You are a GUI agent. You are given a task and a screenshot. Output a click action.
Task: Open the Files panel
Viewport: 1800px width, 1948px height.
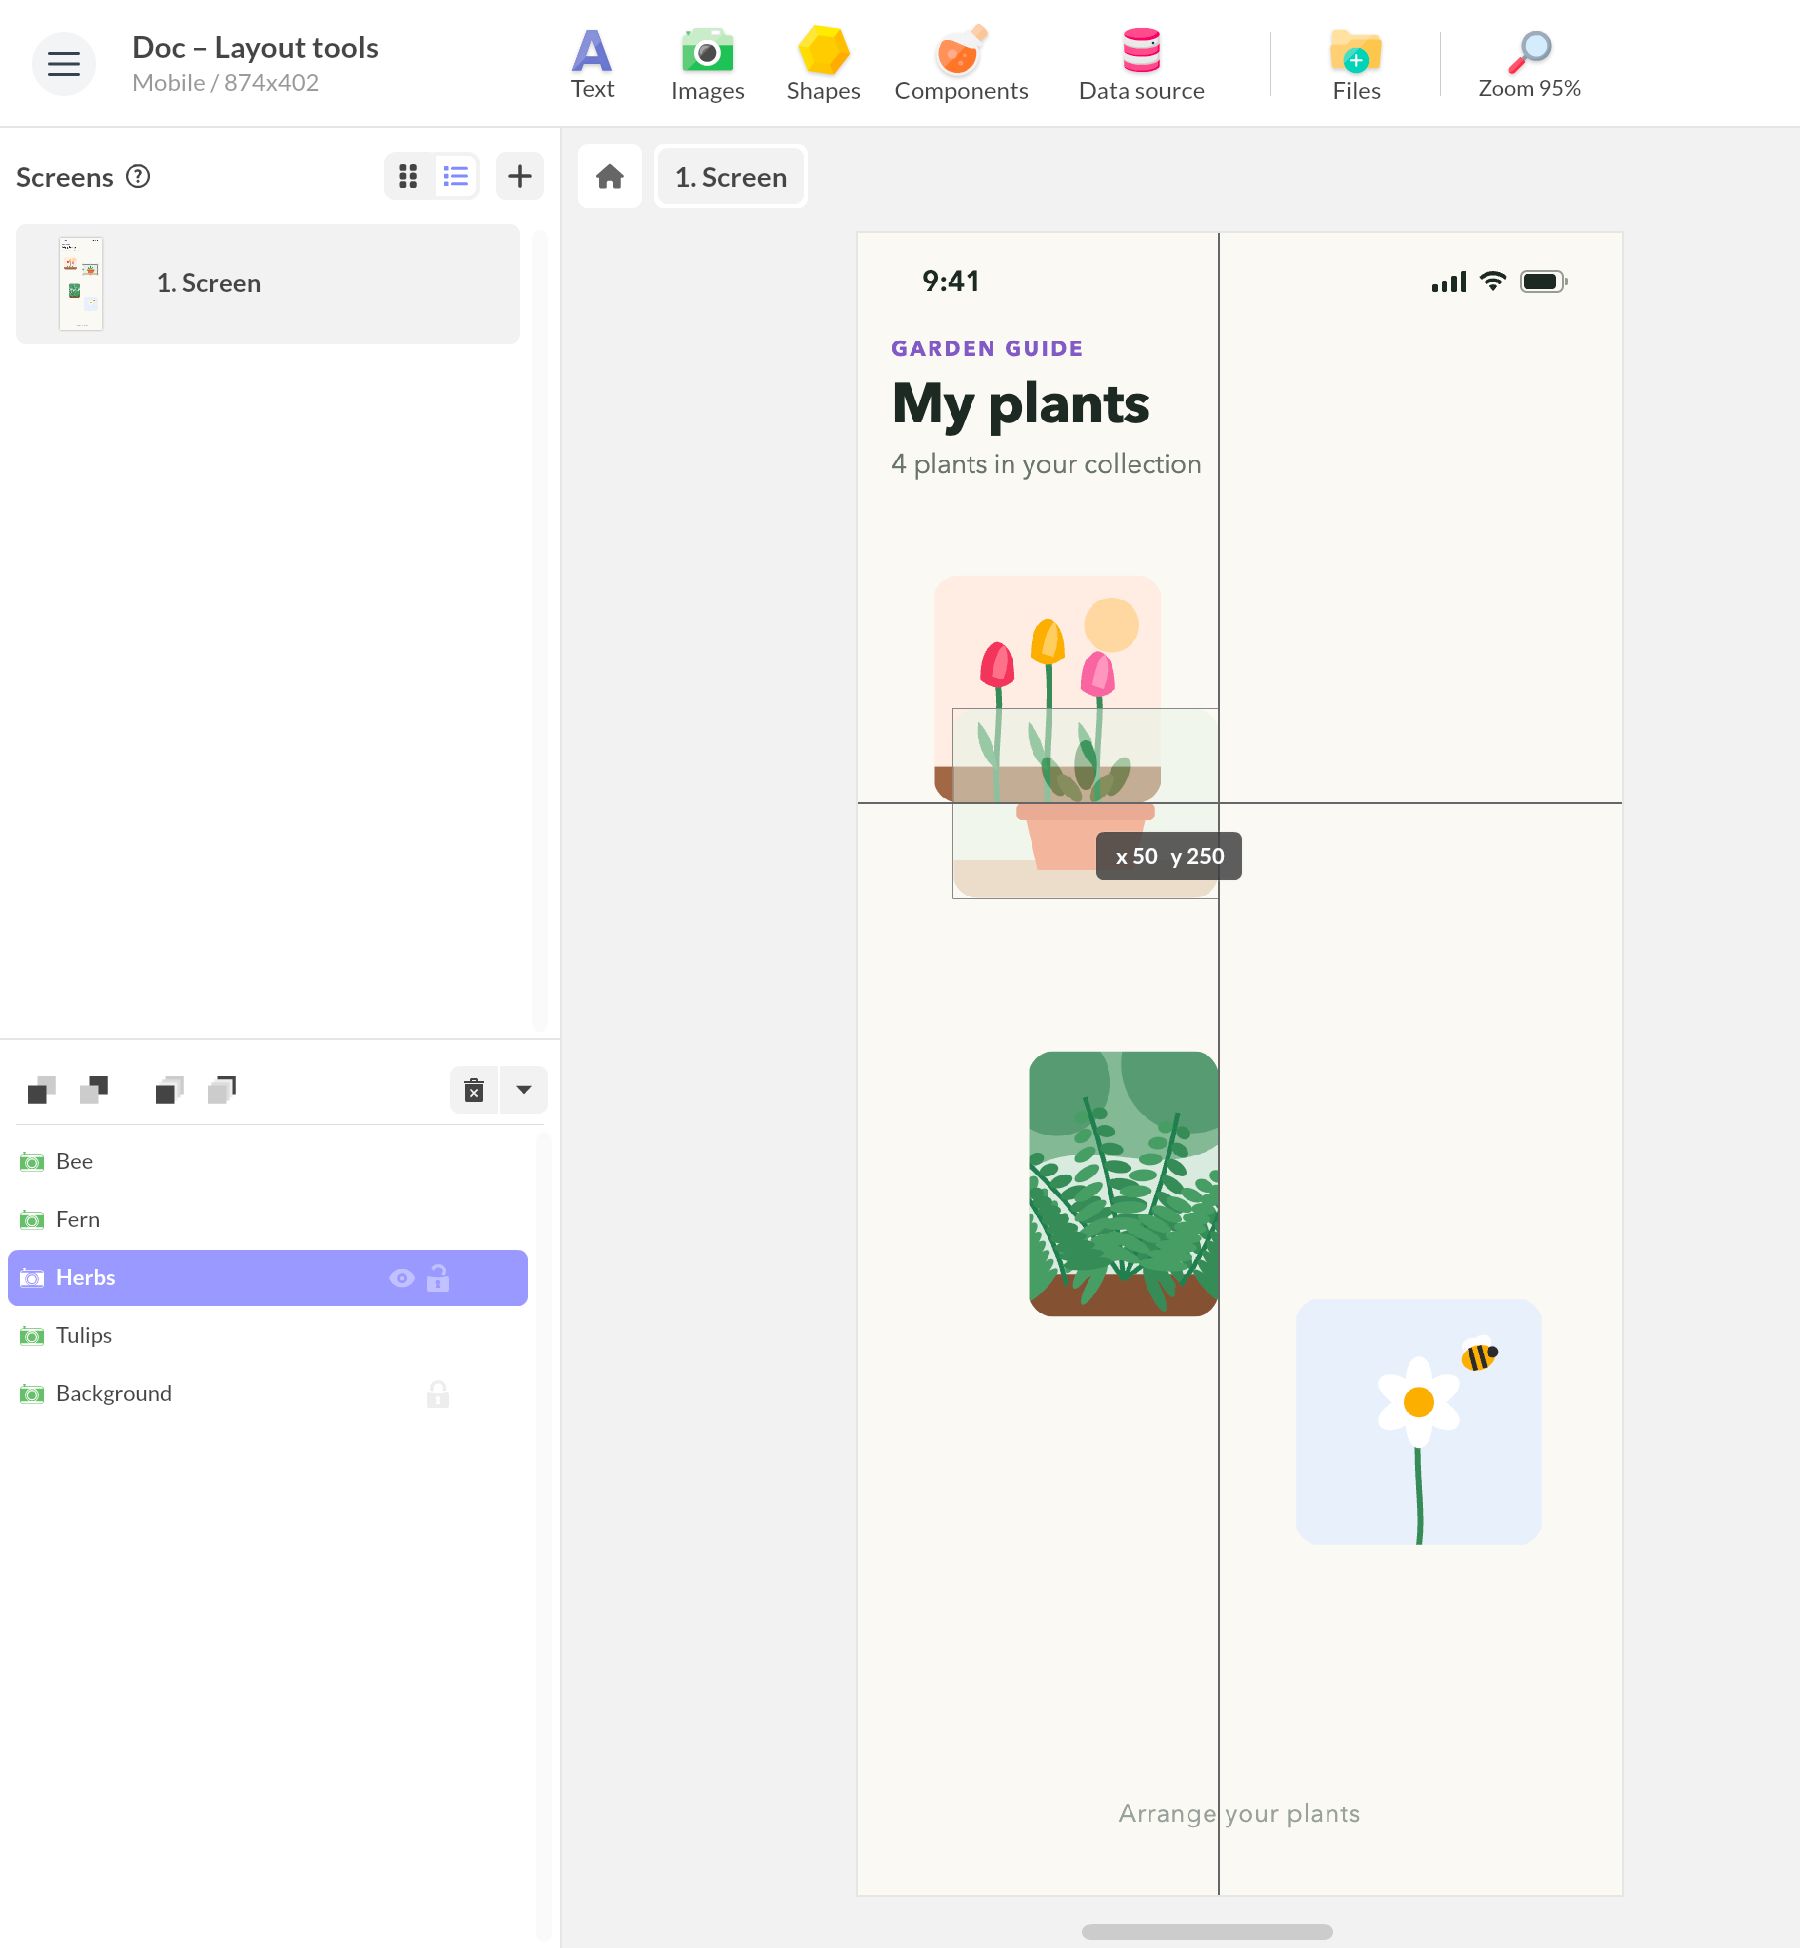click(1356, 64)
